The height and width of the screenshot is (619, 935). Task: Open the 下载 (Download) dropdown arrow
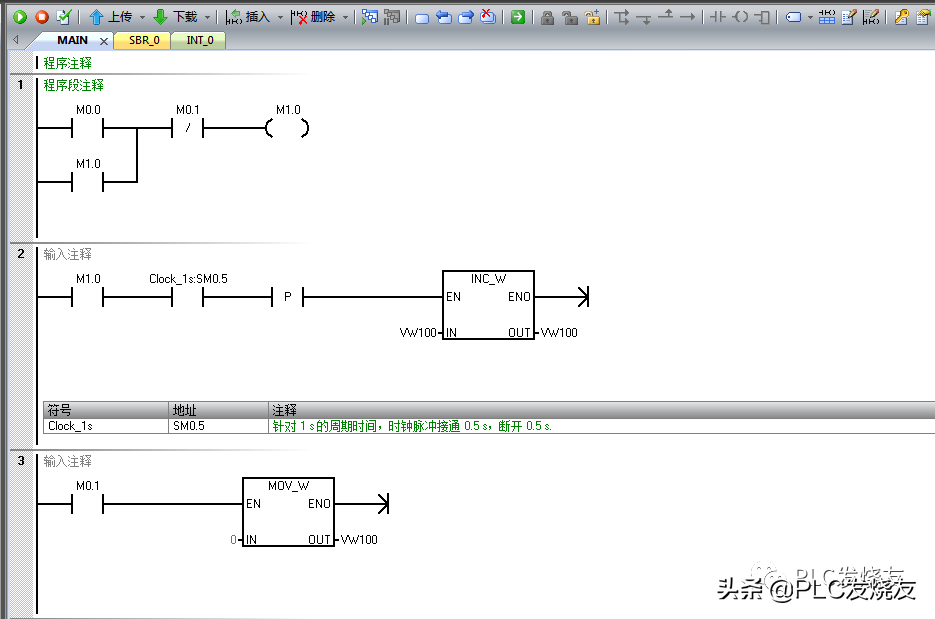tap(207, 17)
